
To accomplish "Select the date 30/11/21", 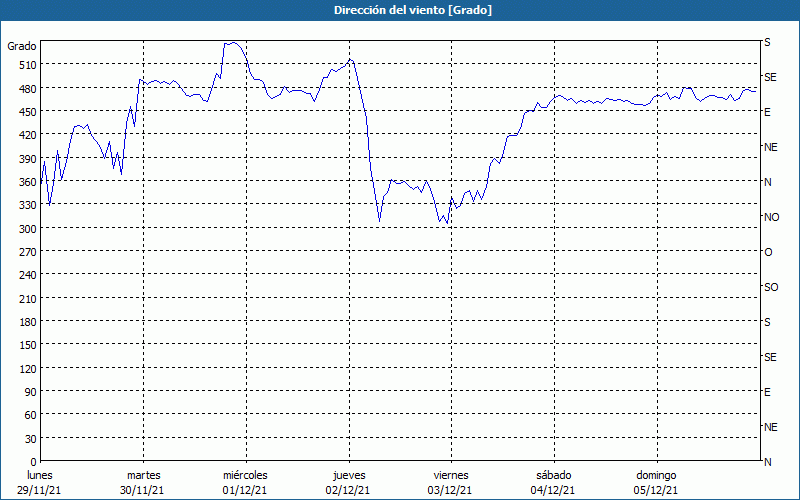I will (x=142, y=490).
